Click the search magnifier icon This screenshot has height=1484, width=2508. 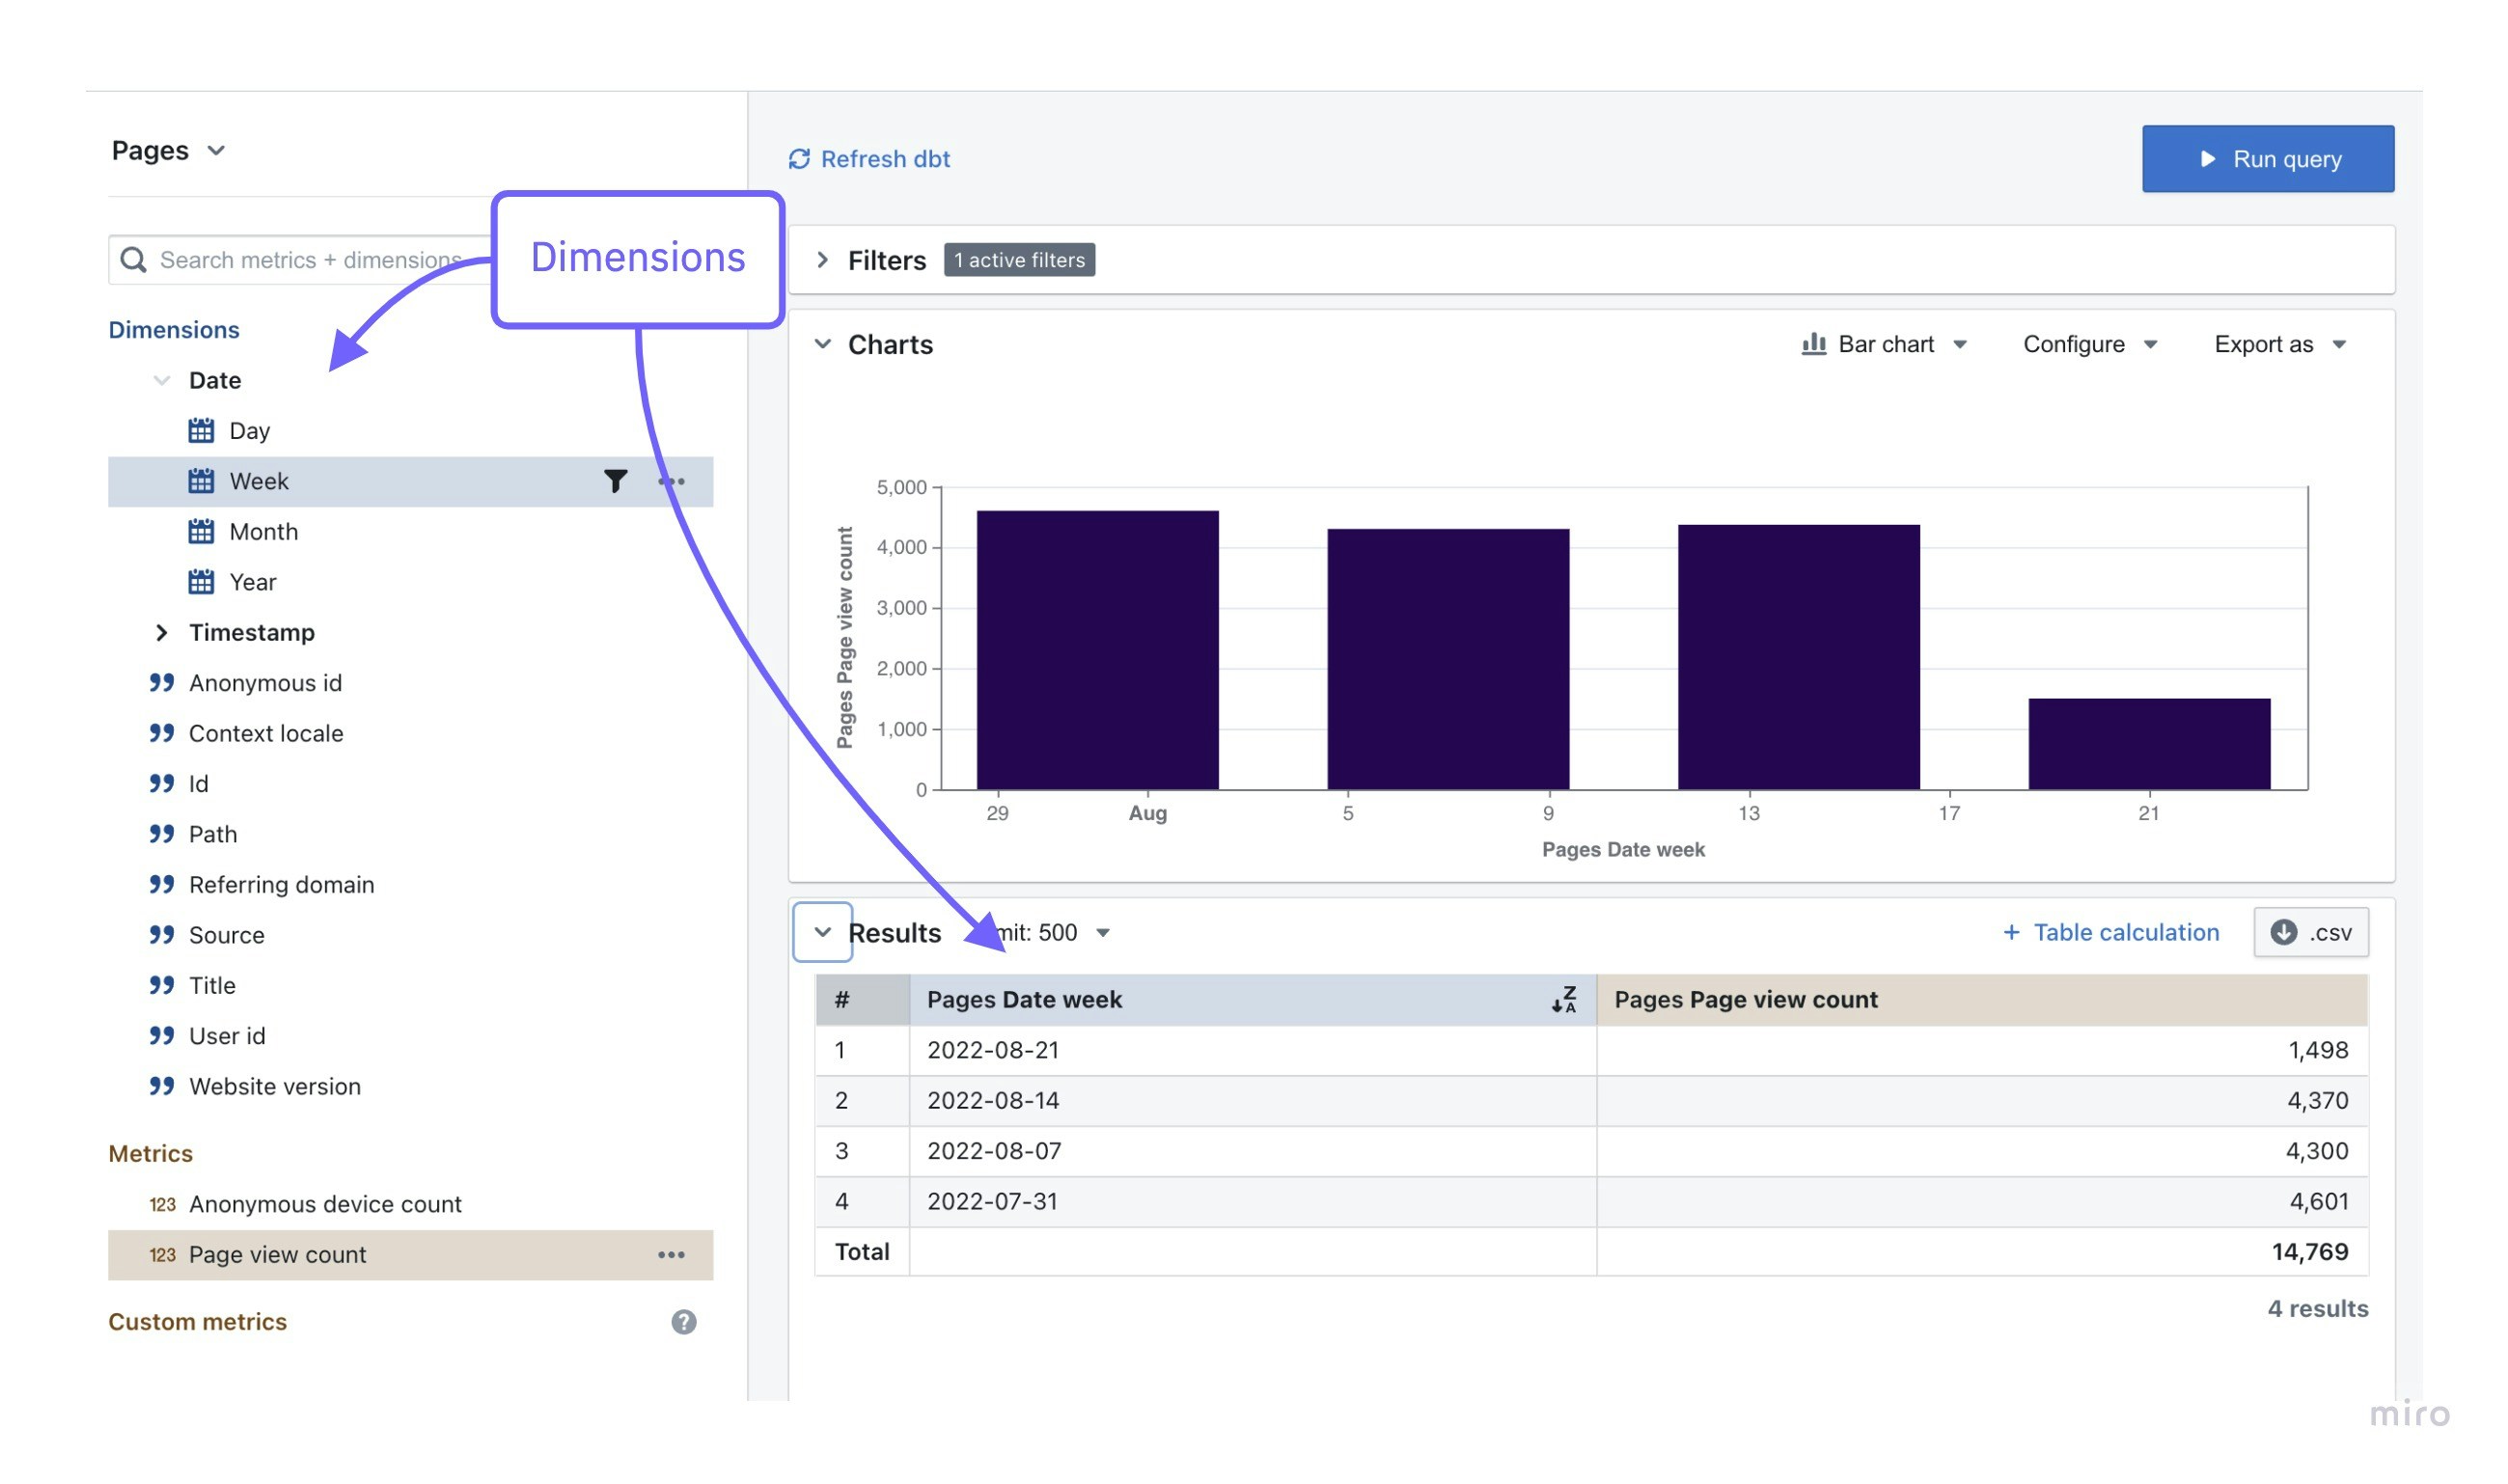[x=133, y=260]
